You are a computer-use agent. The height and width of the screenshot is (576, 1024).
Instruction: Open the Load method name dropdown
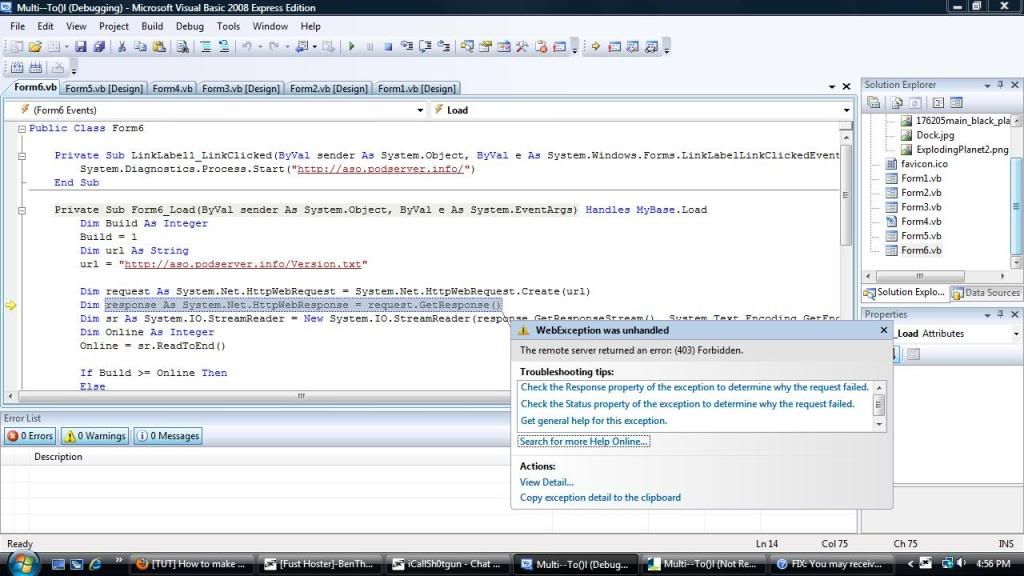[x=846, y=110]
